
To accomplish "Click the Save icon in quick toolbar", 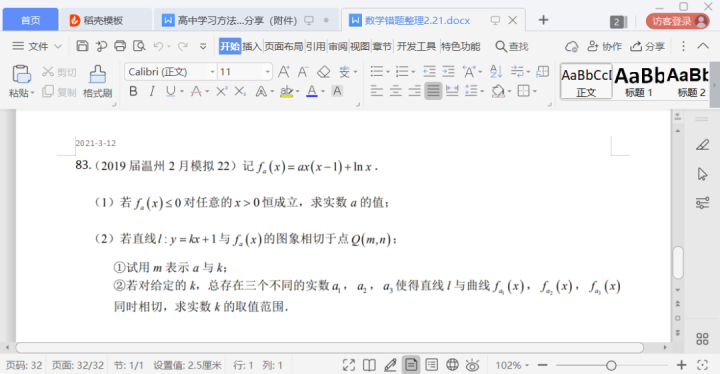I will [x=82, y=46].
